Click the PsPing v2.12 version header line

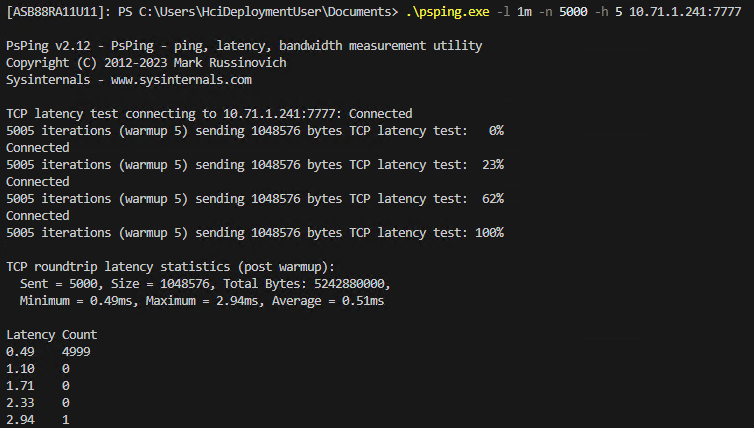[x=244, y=46]
